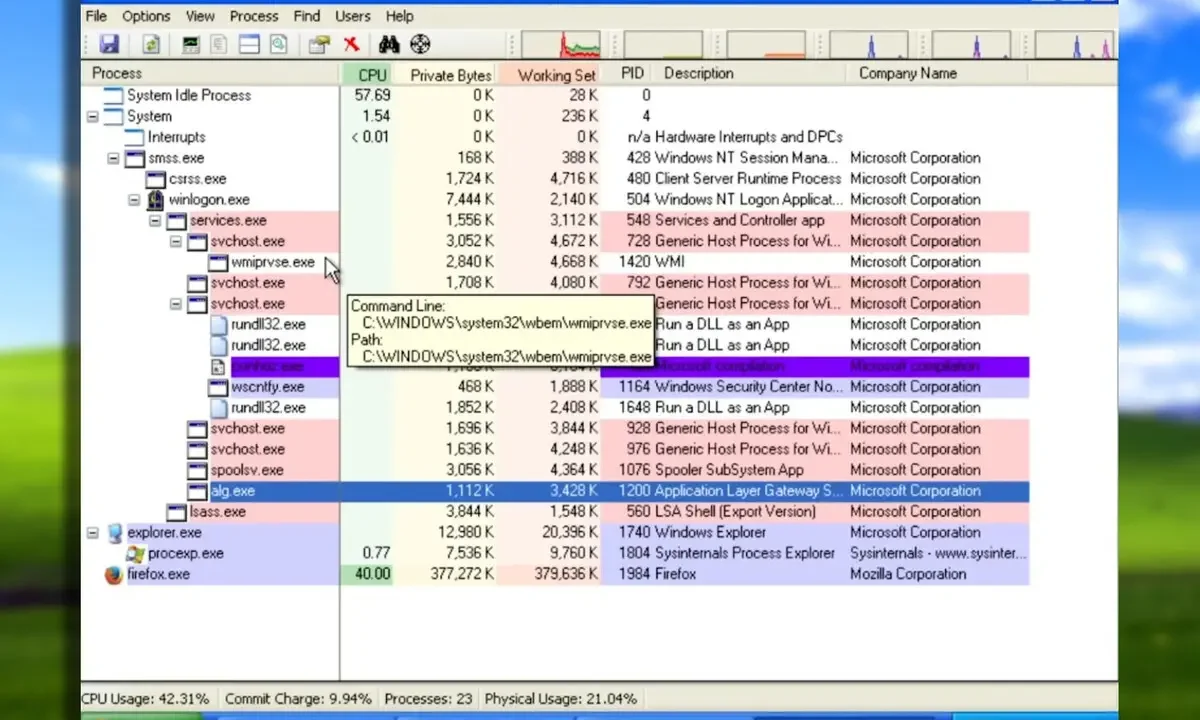The image size is (1200, 720).
Task: Click the Save toolbar icon
Action: (108, 44)
